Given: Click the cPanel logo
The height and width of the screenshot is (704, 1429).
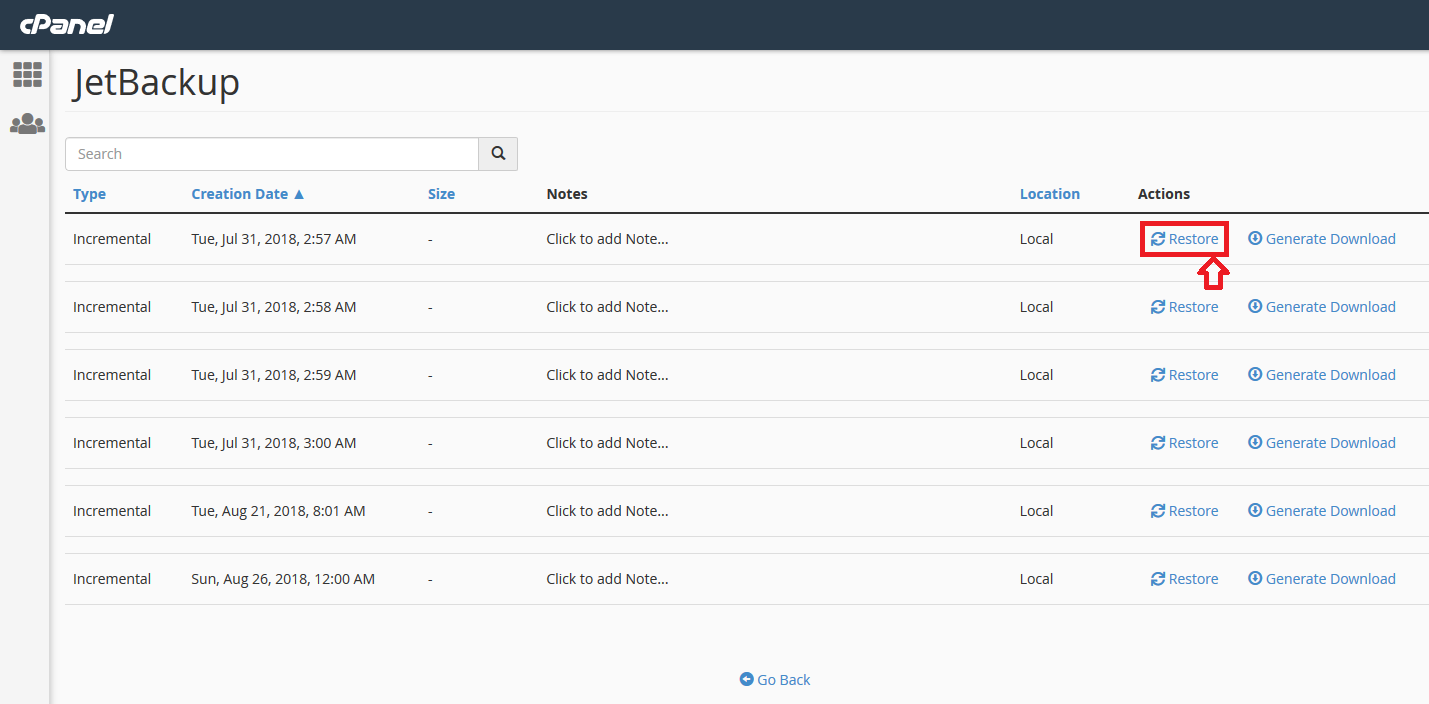Looking at the screenshot, I should click(x=67, y=24).
